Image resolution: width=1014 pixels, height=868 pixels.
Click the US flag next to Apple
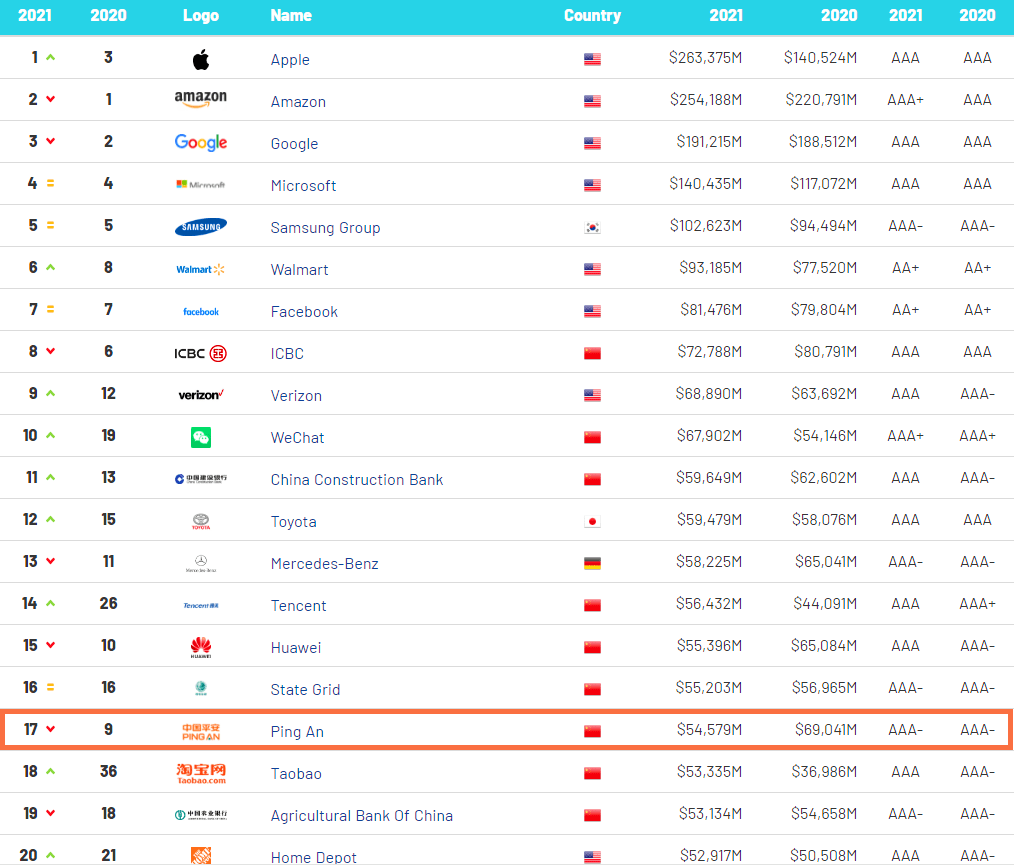592,58
